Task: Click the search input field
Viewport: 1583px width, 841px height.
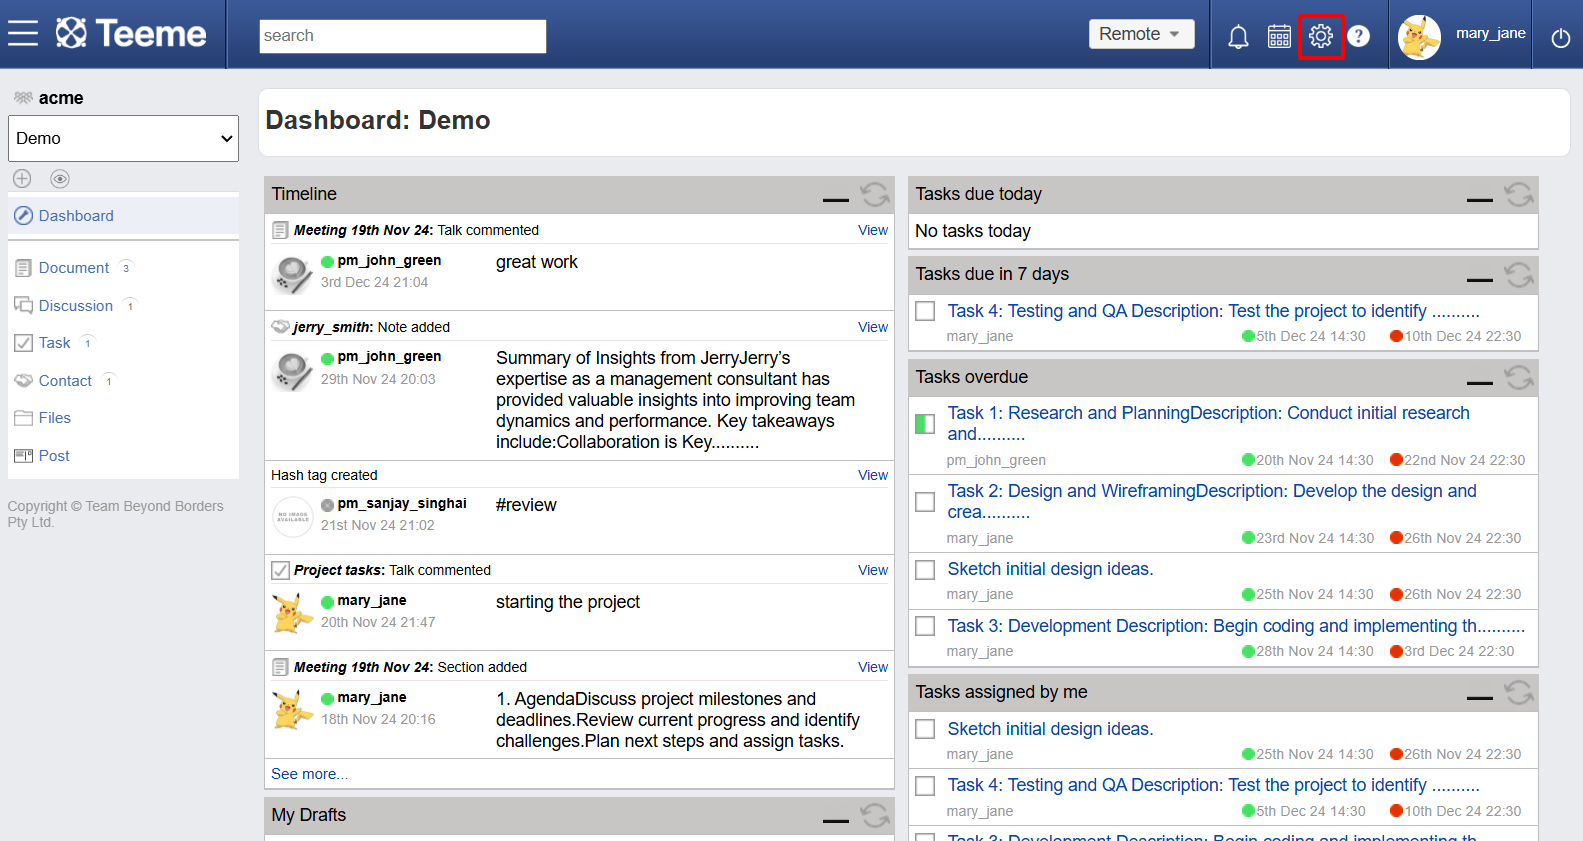Action: [x=403, y=36]
